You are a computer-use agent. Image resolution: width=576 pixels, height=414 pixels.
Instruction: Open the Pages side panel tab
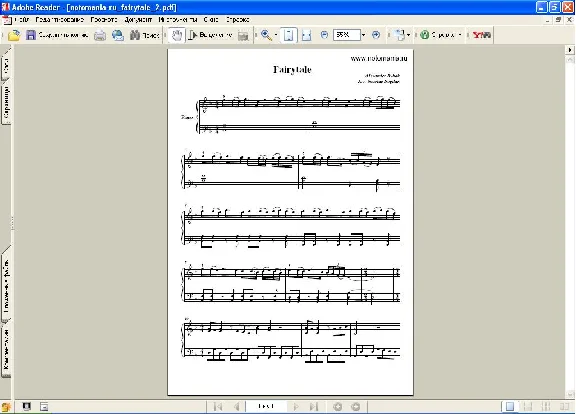pyautogui.click(x=6, y=103)
